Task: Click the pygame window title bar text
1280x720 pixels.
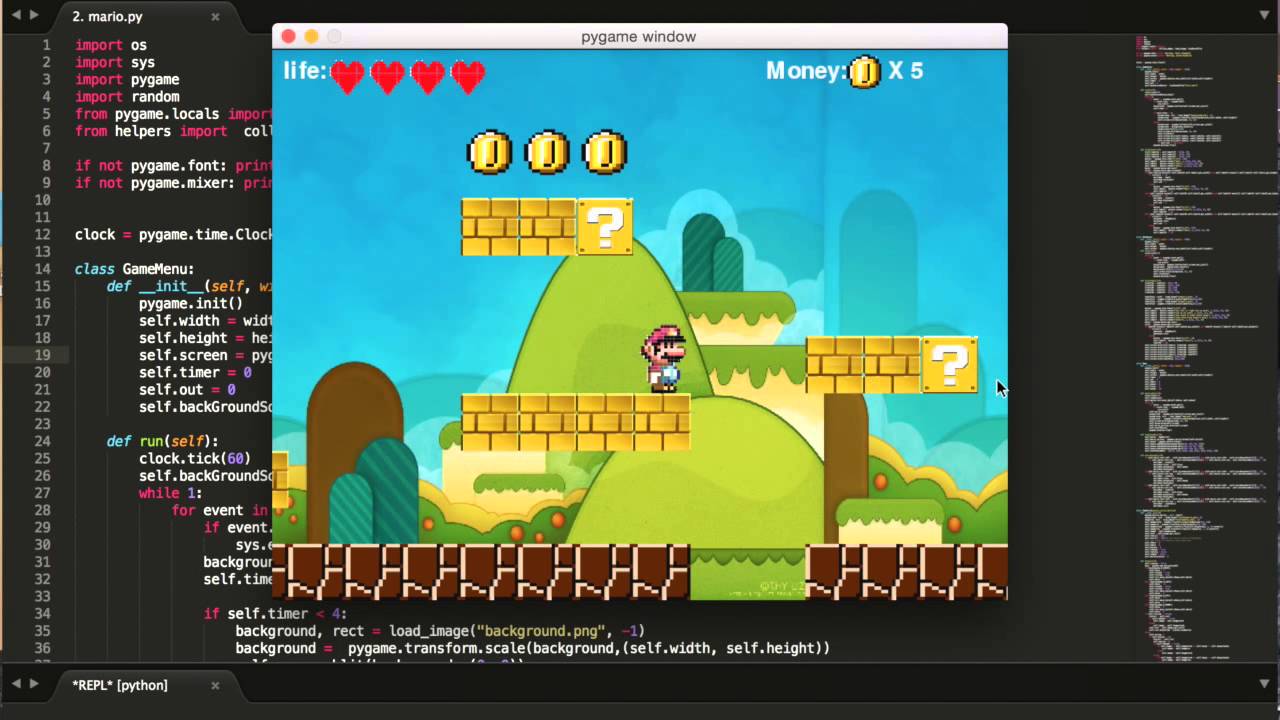Action: pos(638,37)
